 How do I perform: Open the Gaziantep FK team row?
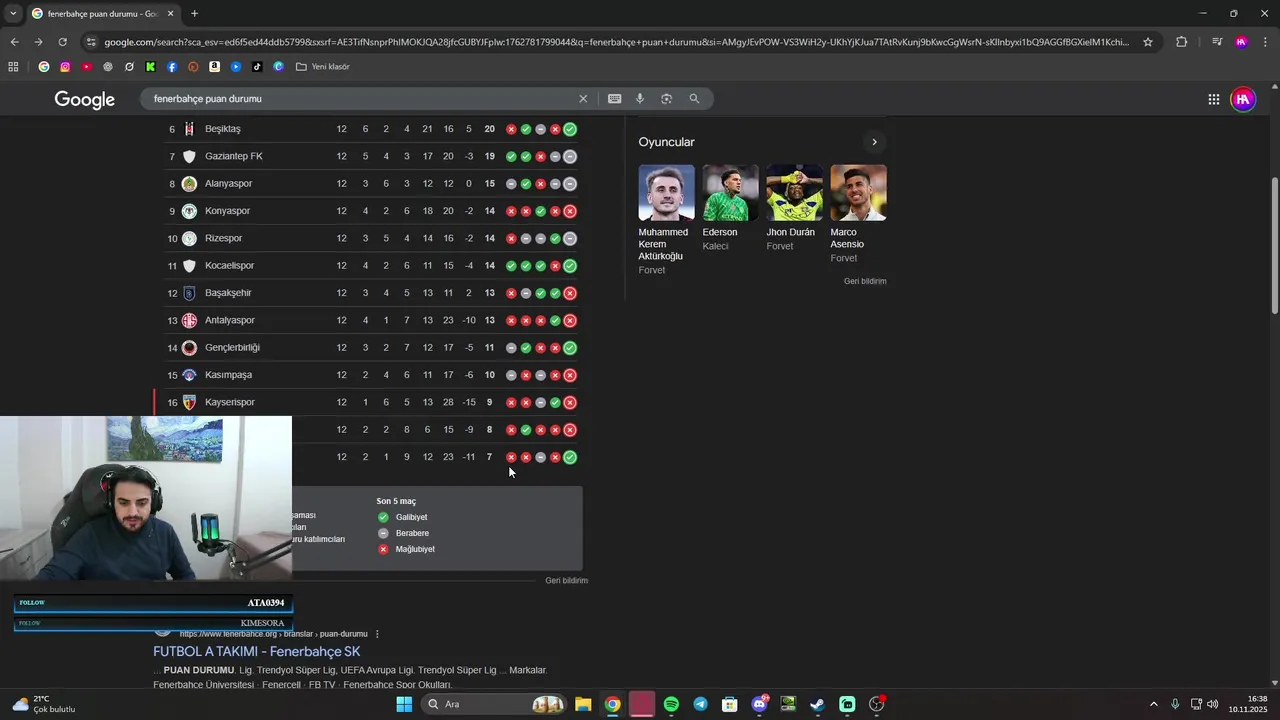pos(372,156)
